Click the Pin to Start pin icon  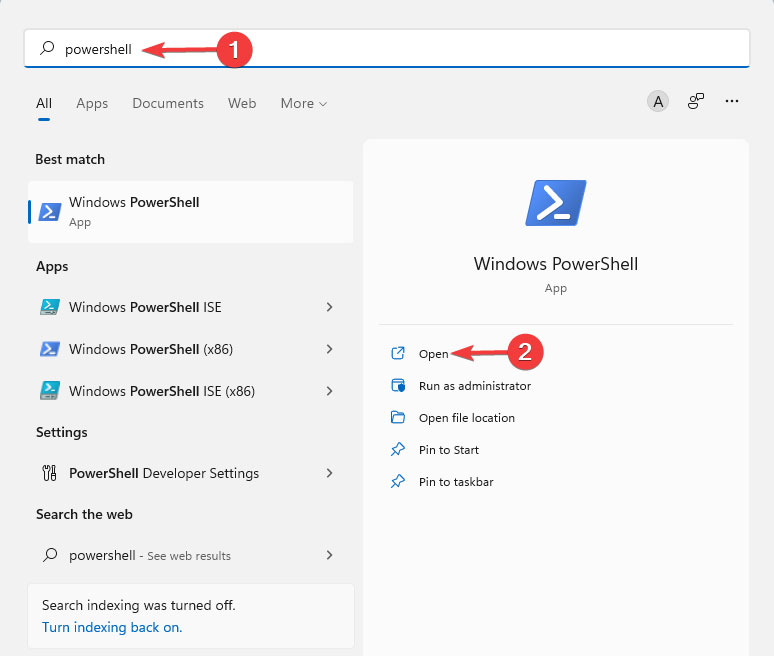point(398,449)
